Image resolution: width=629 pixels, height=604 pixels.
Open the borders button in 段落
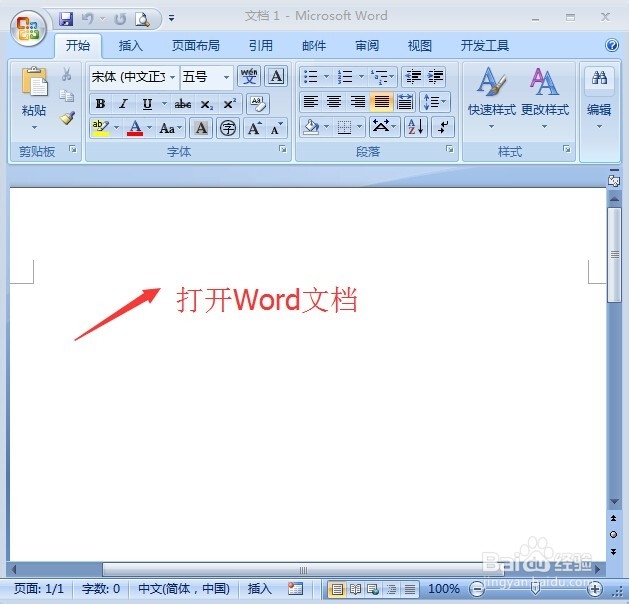(x=344, y=128)
